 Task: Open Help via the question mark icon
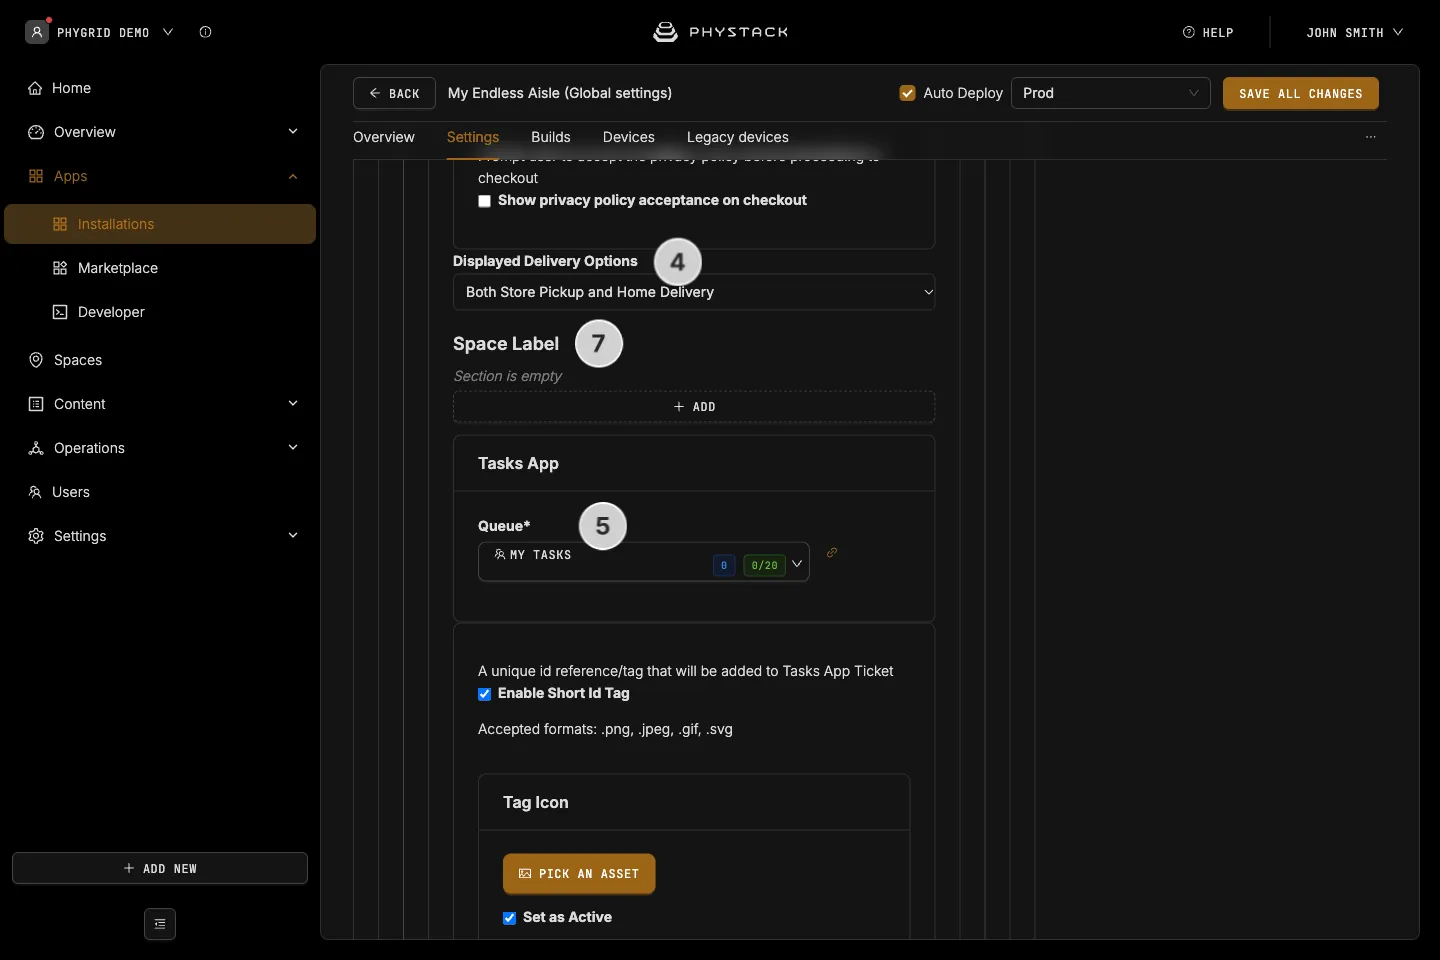[1189, 32]
